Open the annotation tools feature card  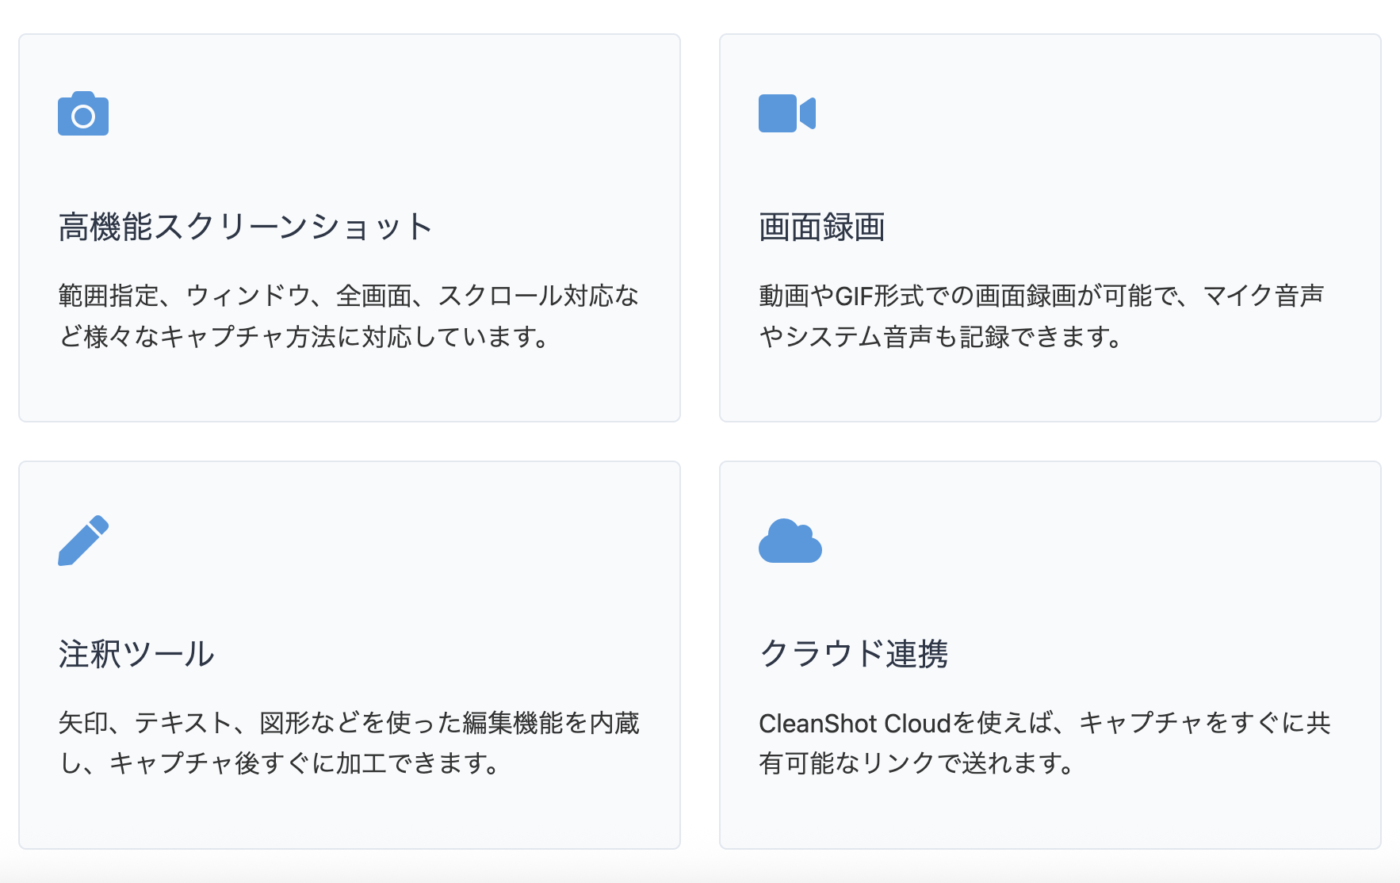point(349,655)
